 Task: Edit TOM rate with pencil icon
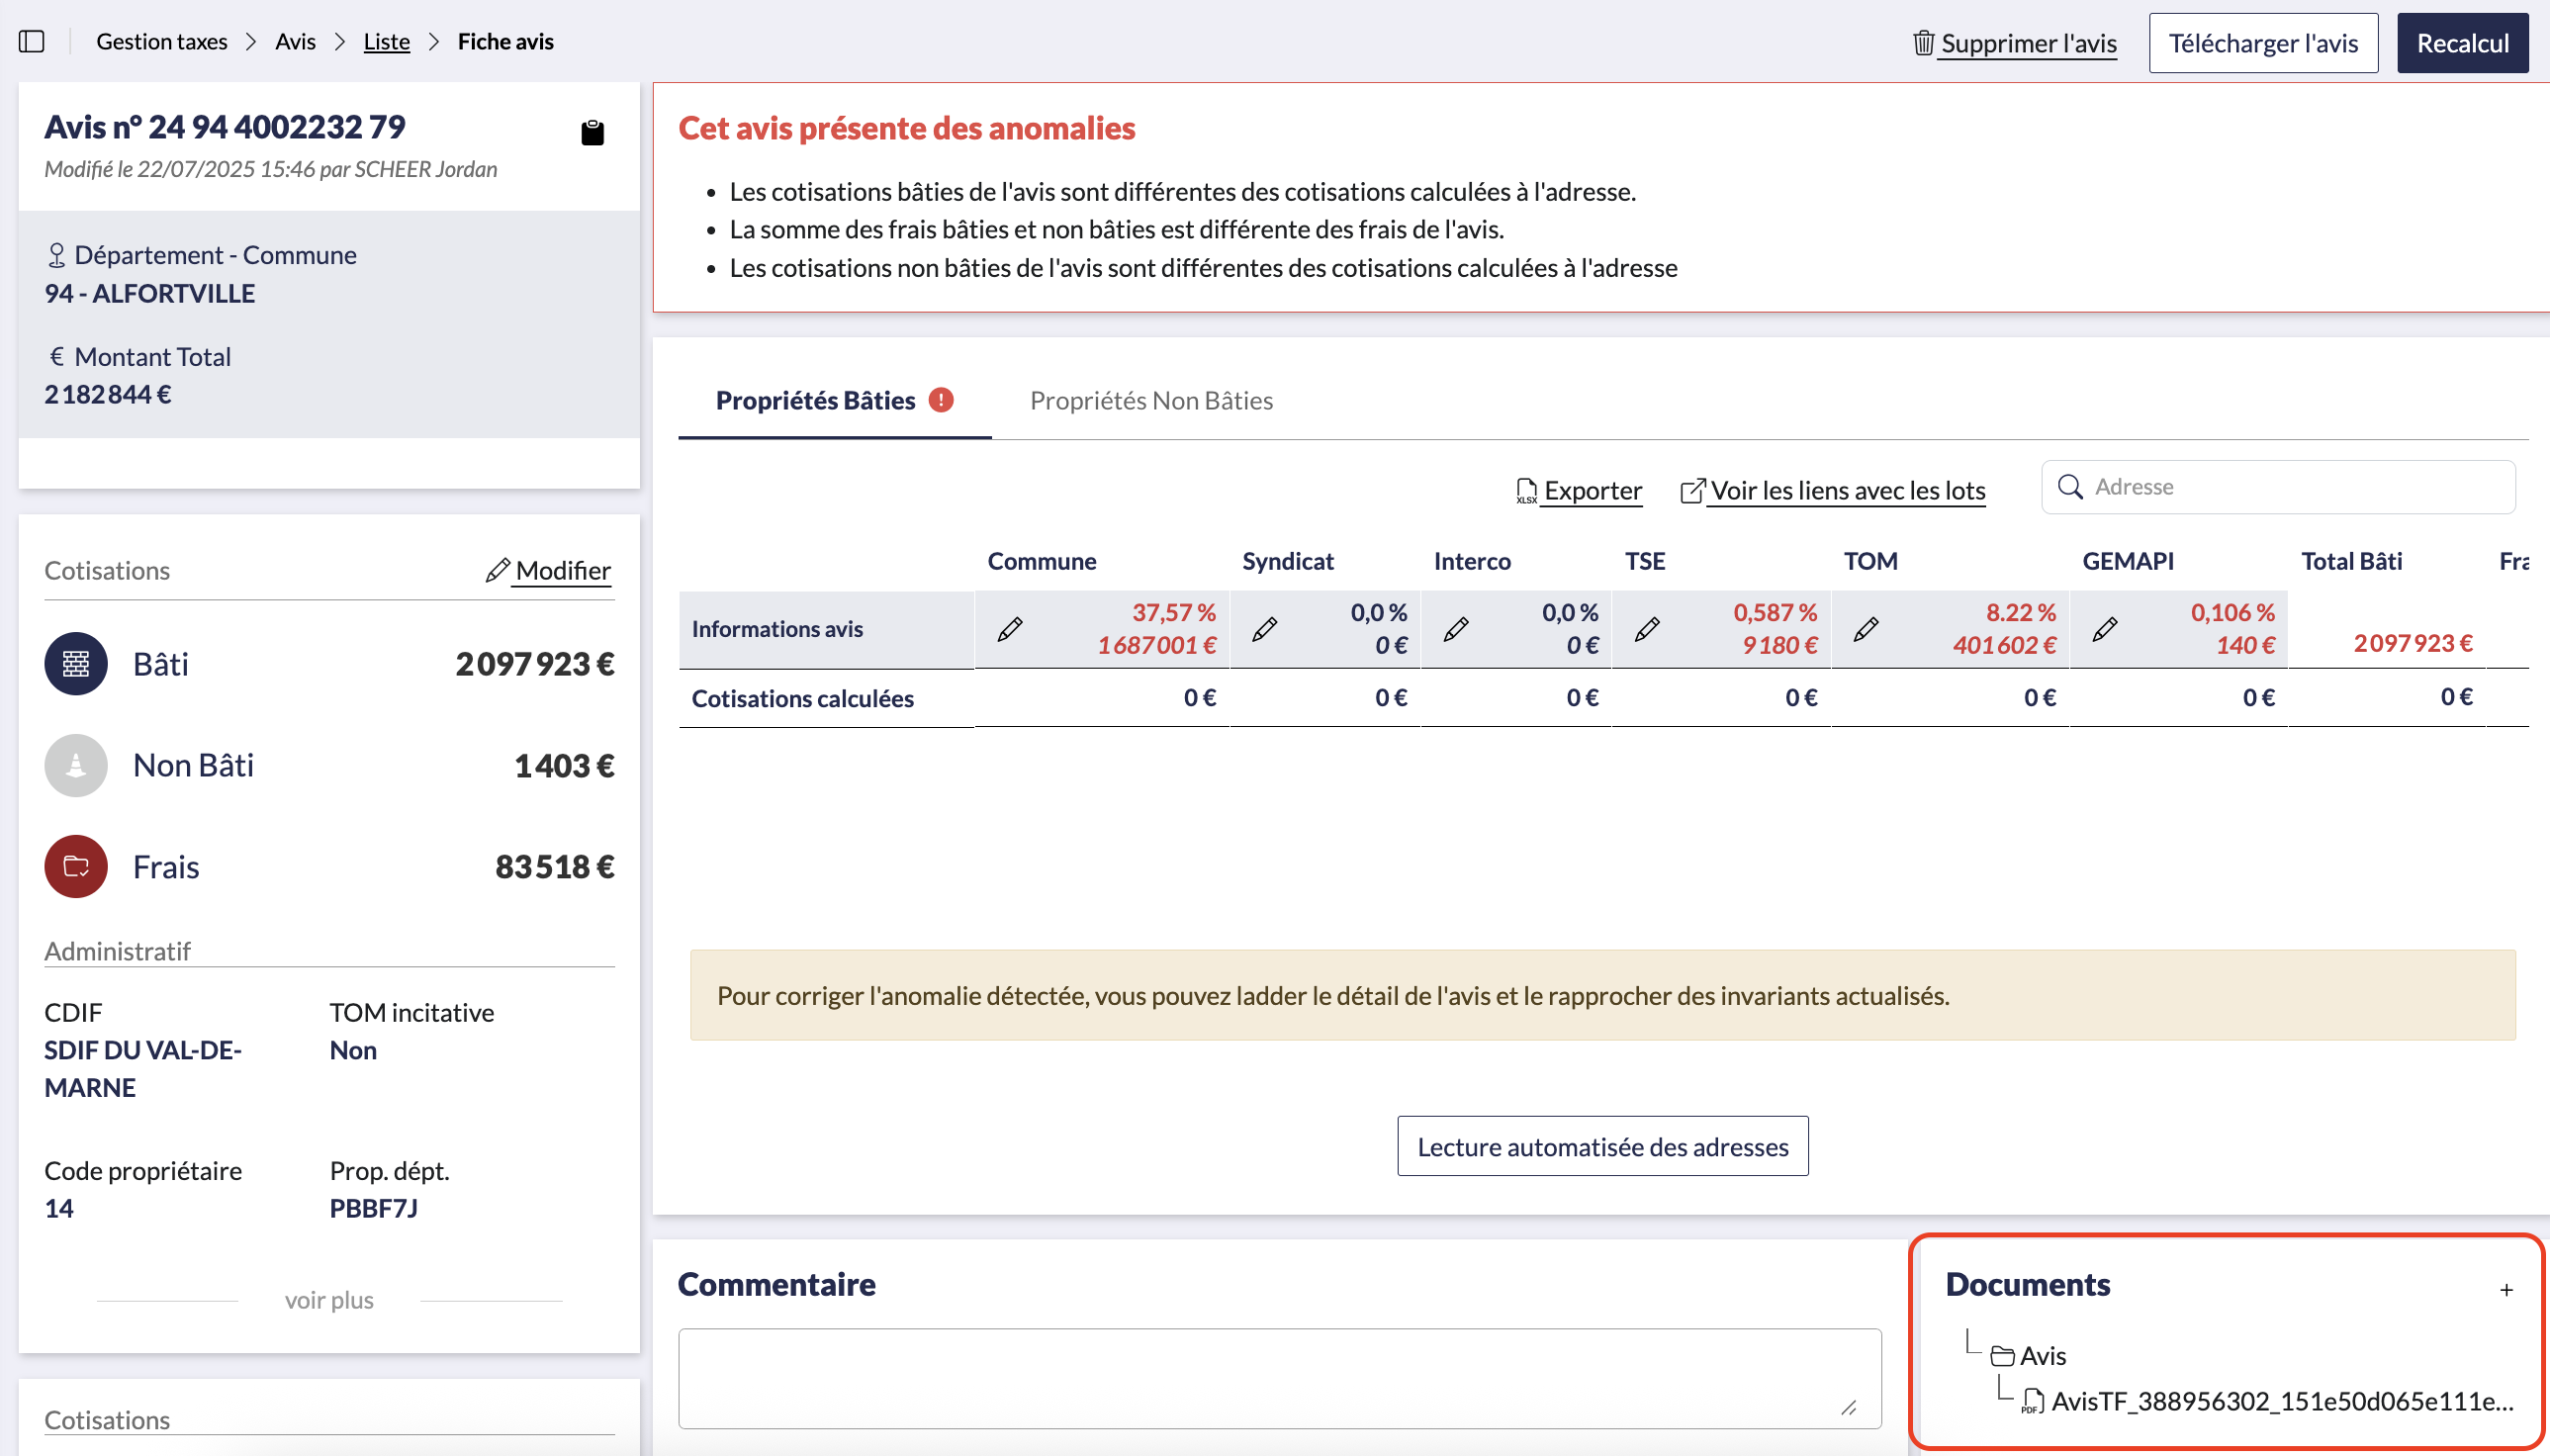click(1865, 629)
